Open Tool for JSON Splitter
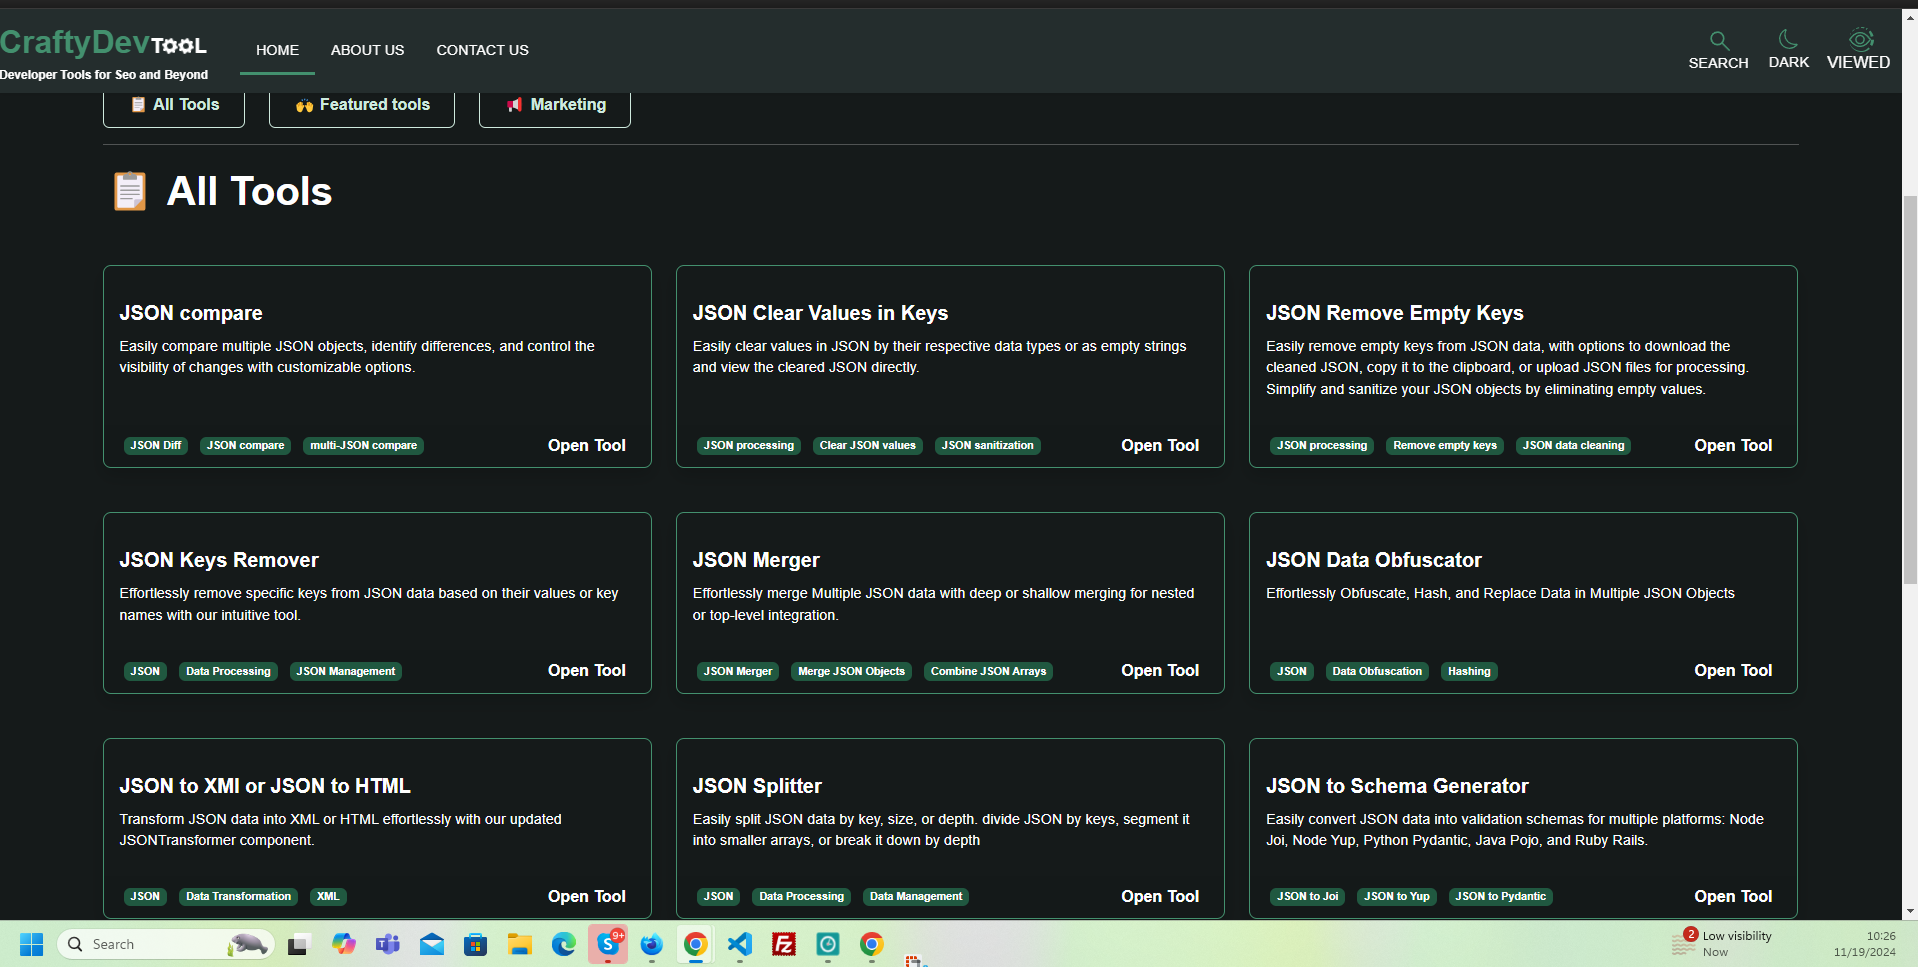Screen dimensions: 1918x967 [x=1159, y=896]
